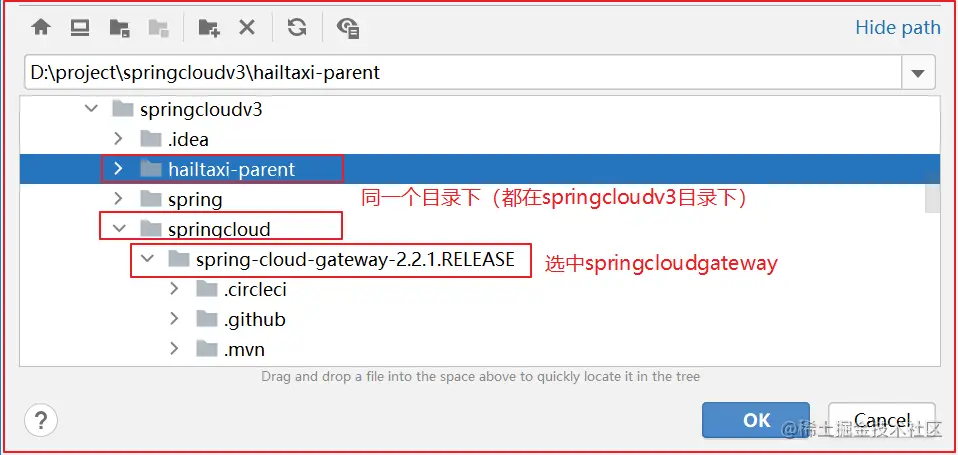Click the Module directory icon
This screenshot has width=958, height=455.
tap(158, 27)
